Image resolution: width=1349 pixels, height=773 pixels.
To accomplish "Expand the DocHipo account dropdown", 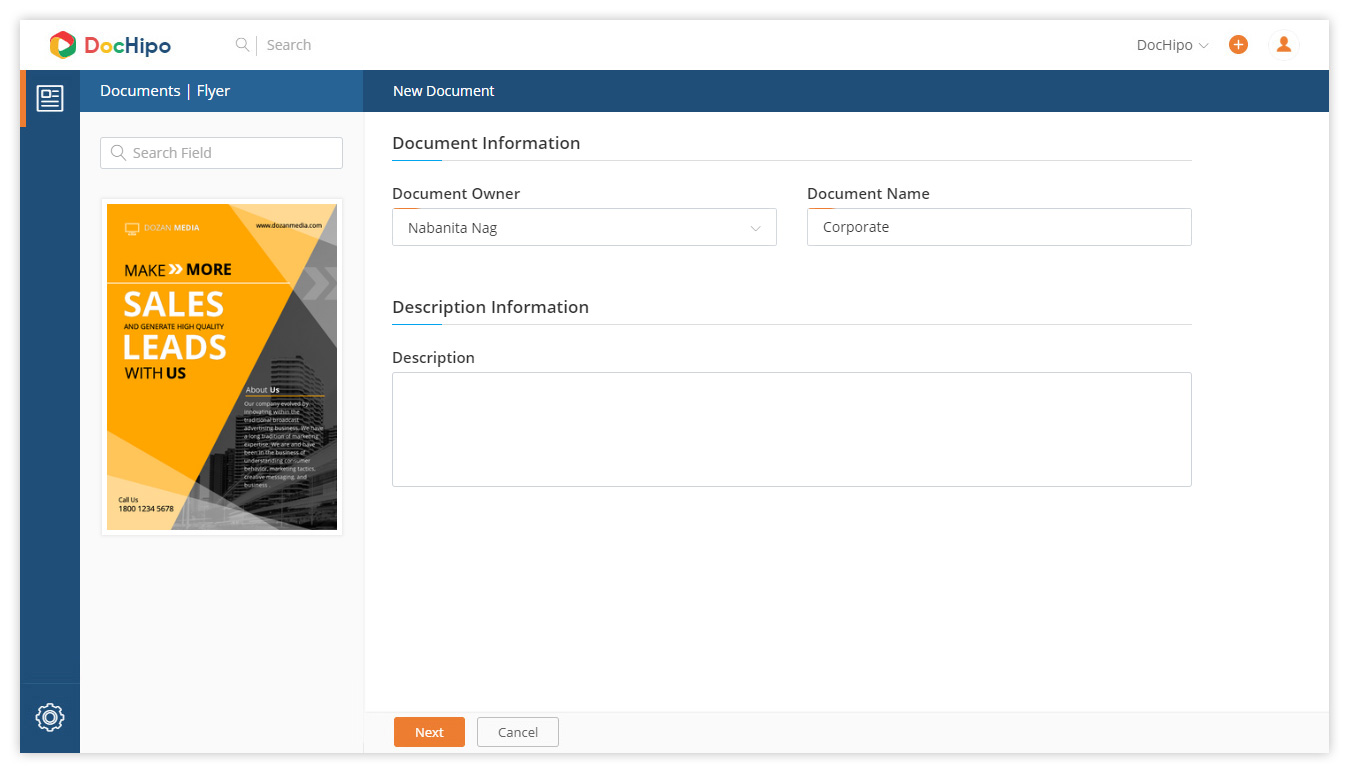I will pos(1172,45).
